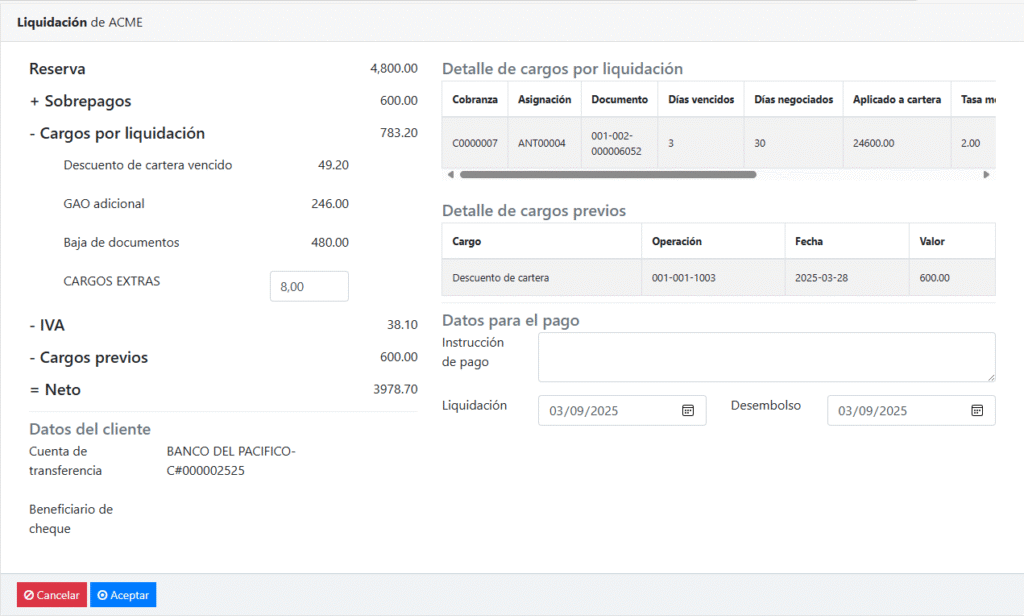Open the Liquidación date calendar picker
The width and height of the screenshot is (1024, 616).
tap(688, 410)
